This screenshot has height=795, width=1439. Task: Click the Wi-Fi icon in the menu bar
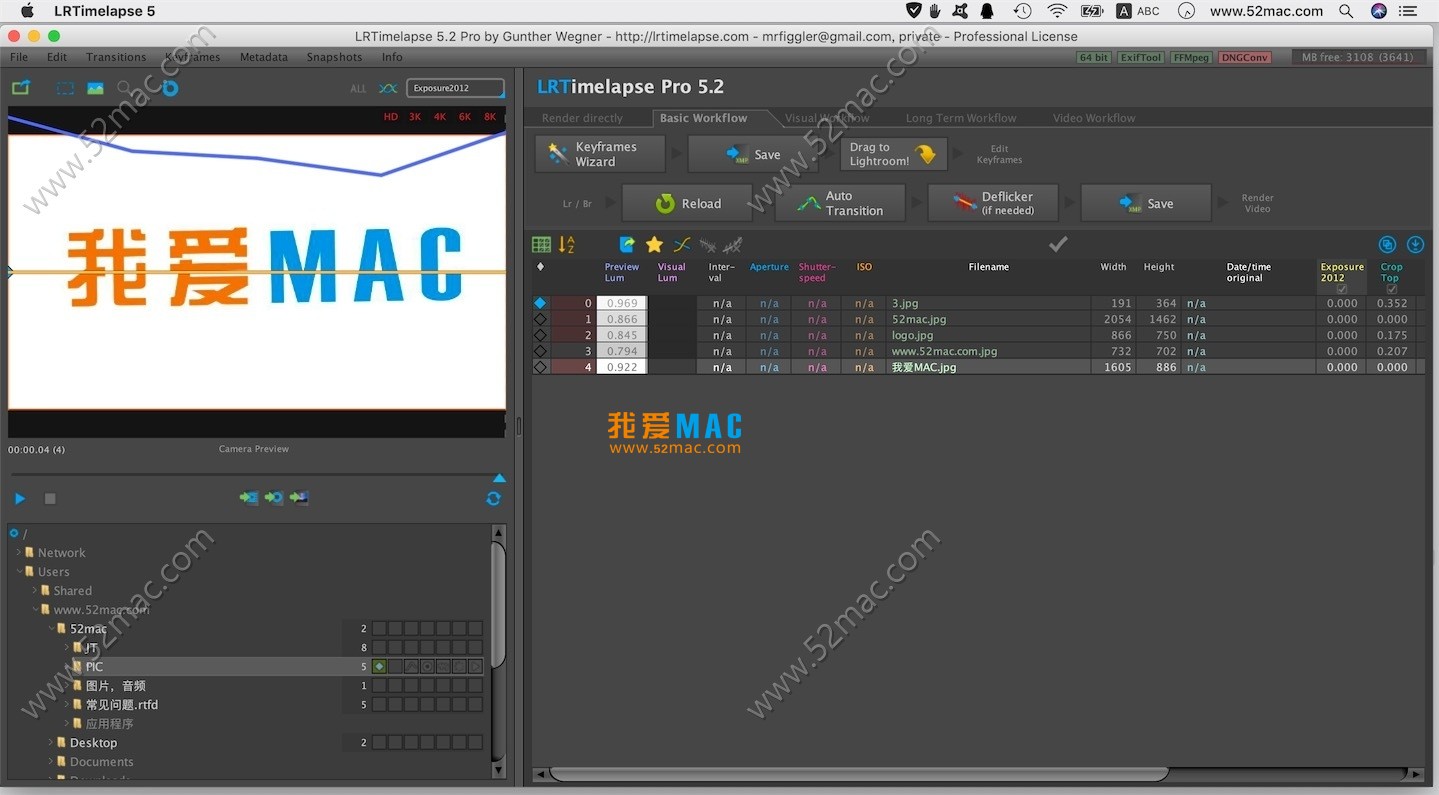tap(1057, 11)
